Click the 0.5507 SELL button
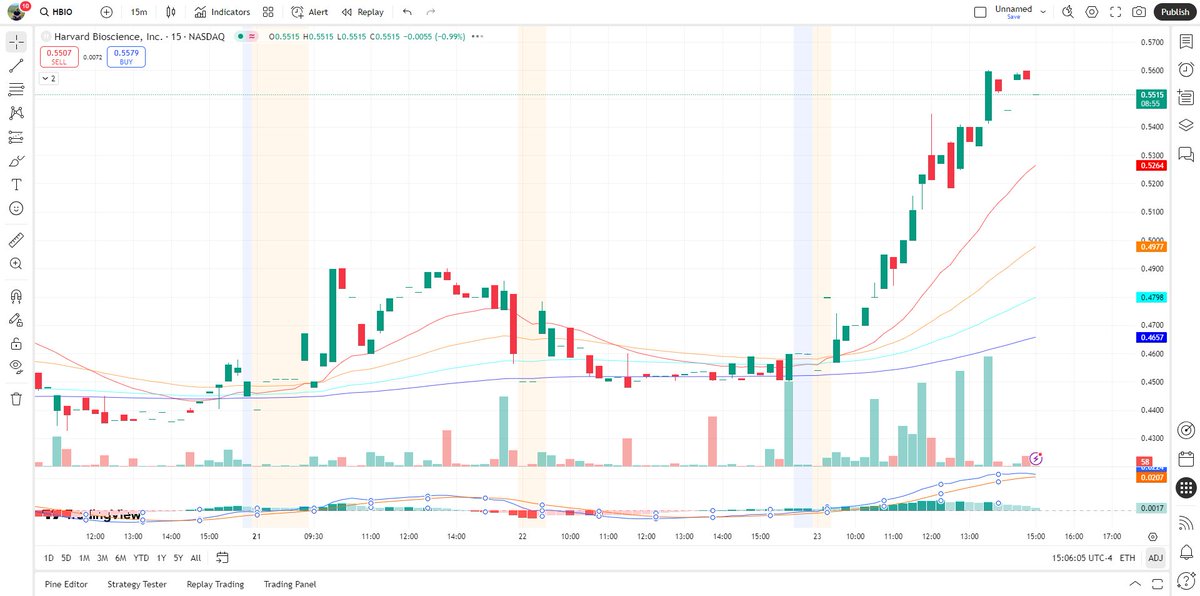Image resolution: width=1200 pixels, height=596 pixels. point(59,58)
